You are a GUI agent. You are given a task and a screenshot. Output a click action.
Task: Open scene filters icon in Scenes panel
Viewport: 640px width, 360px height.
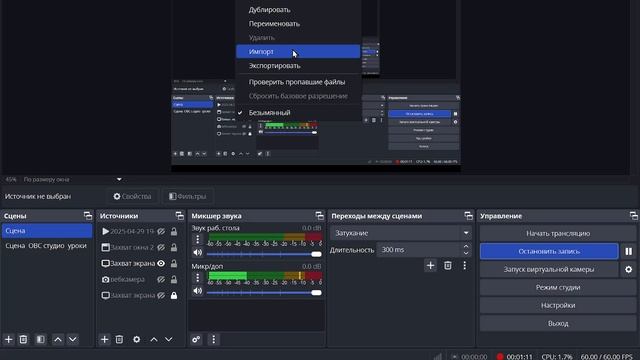click(40, 339)
